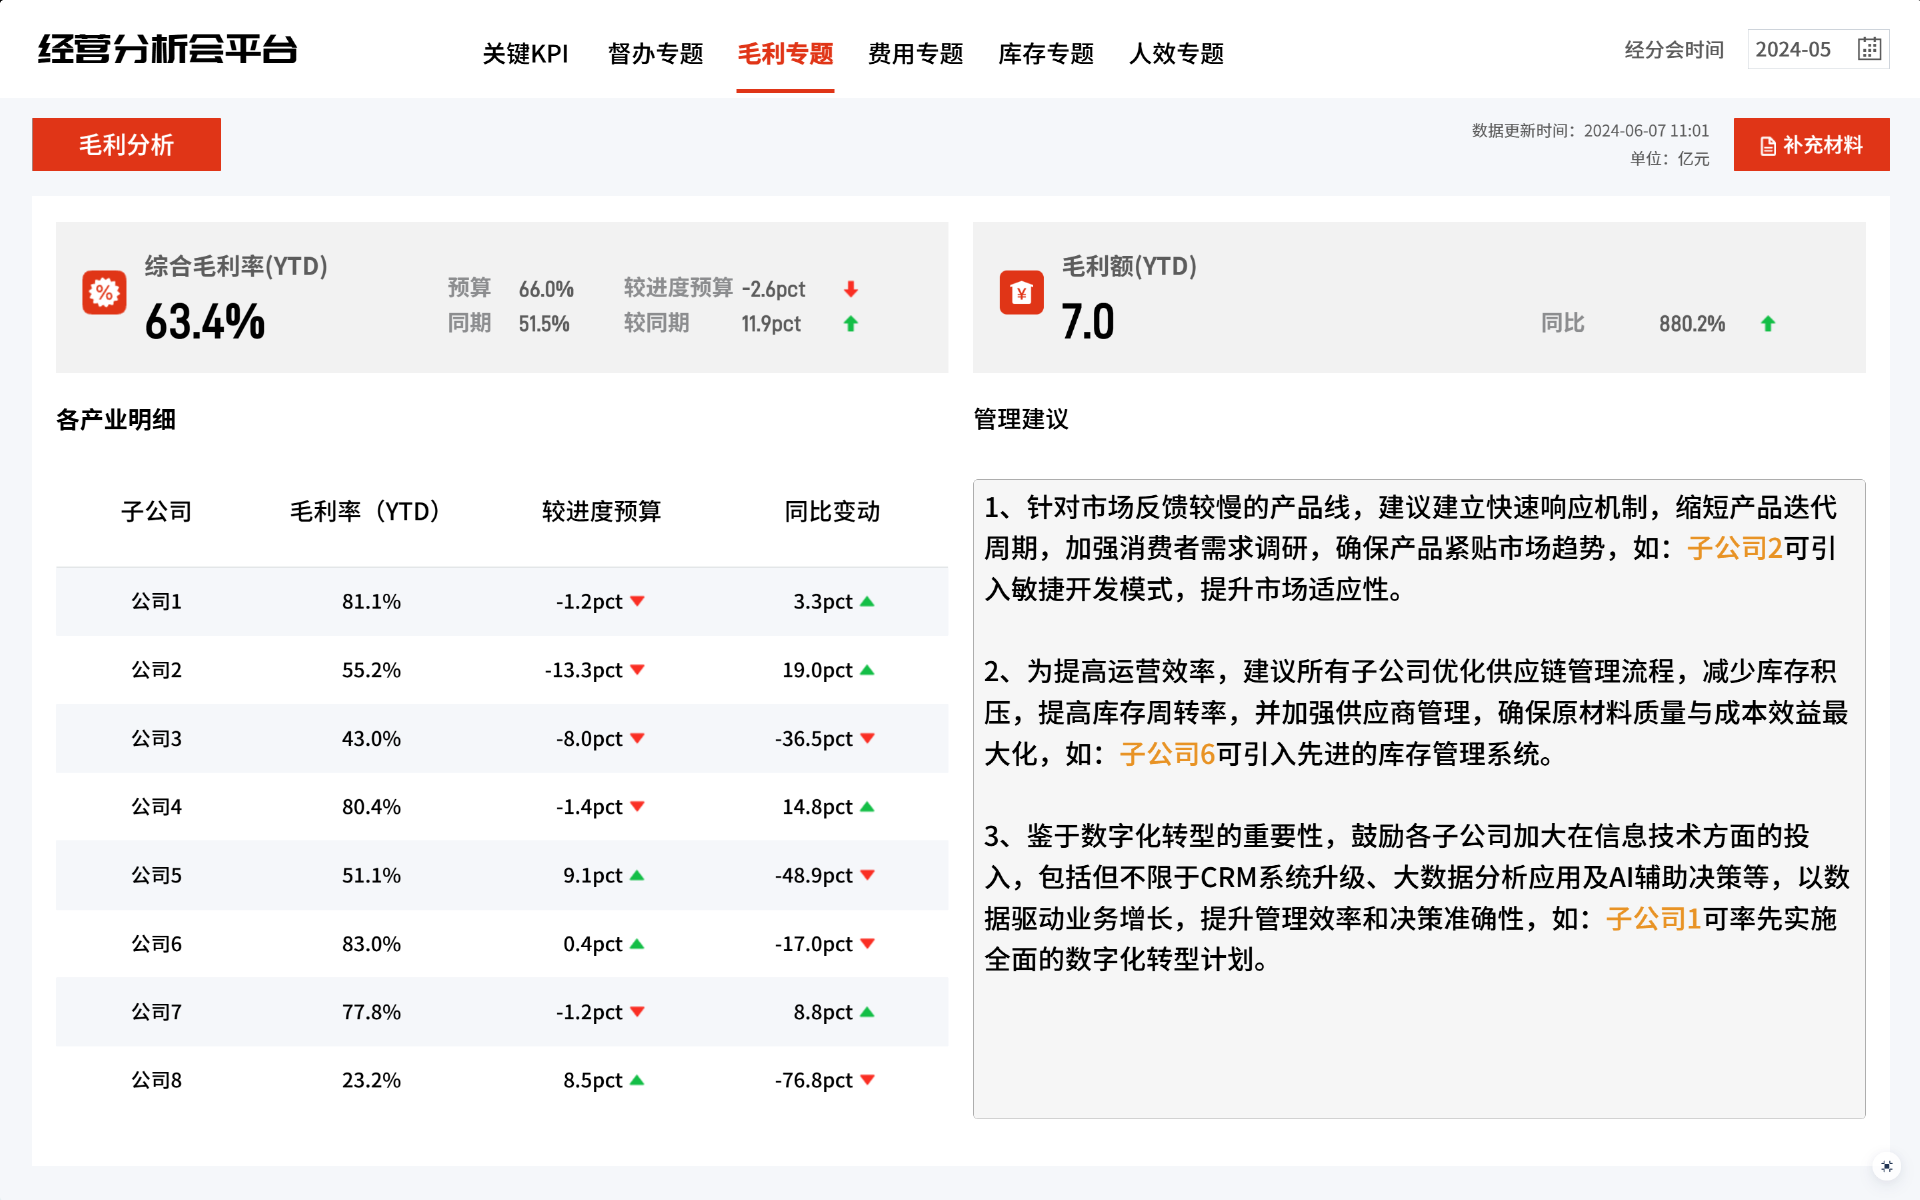Click the red triangle next to -13.3pct
This screenshot has width=1920, height=1200.
638,670
